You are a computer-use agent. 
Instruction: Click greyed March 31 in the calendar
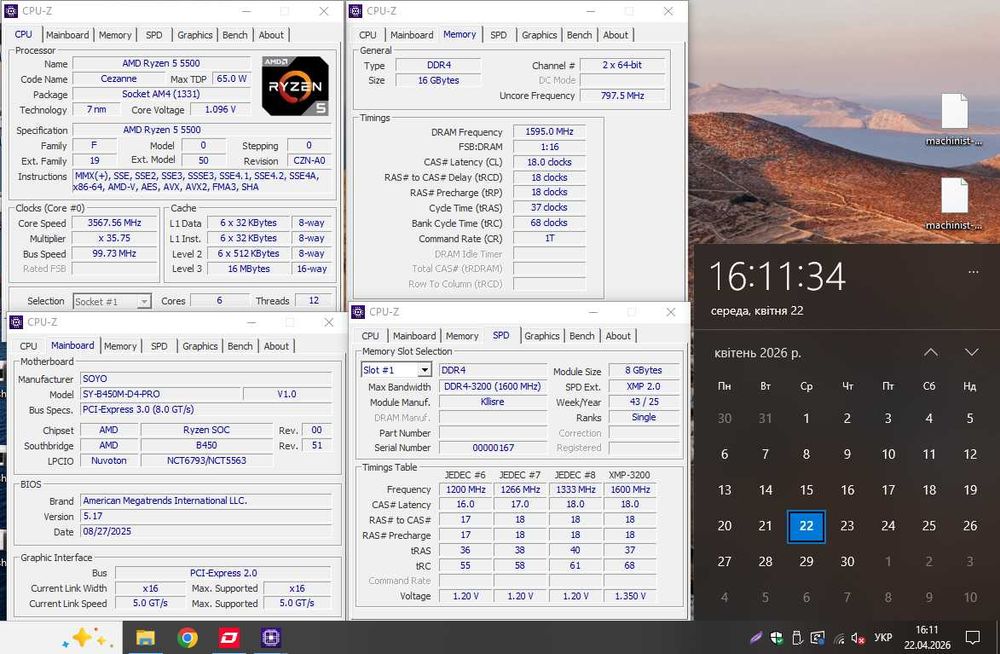tap(765, 419)
